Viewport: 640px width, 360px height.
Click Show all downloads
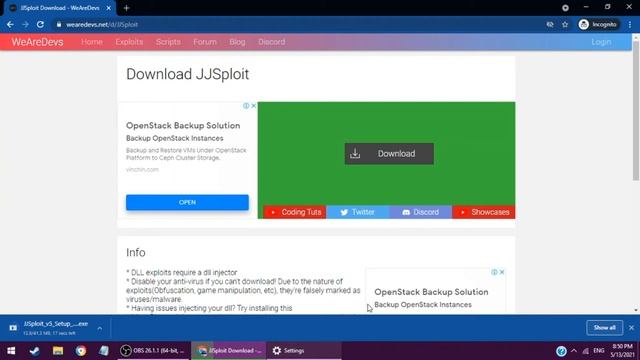(x=604, y=328)
